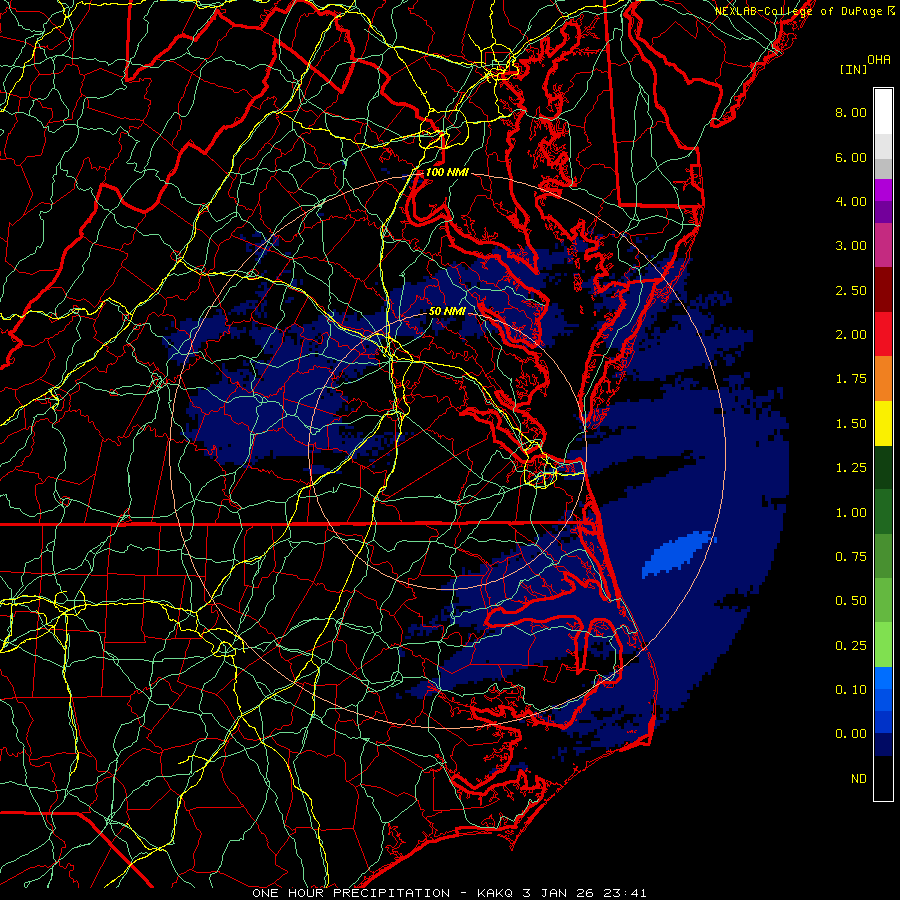Click the ONE HOUR PRECIPITATION title at the bottom

tap(351, 893)
